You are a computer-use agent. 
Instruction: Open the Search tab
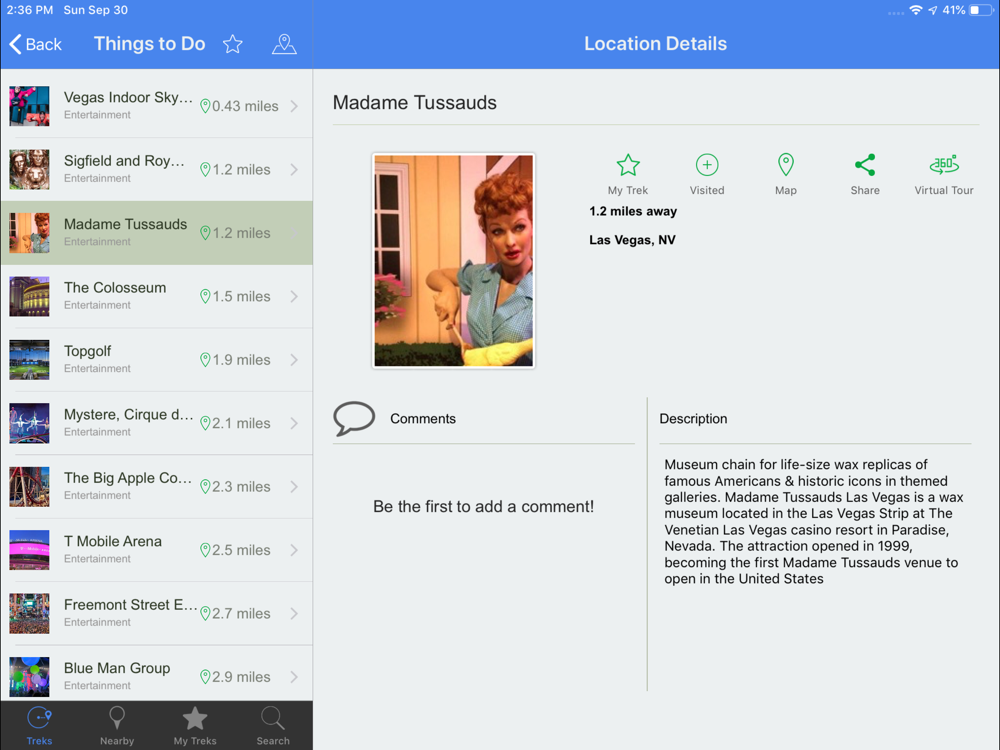tap(273, 726)
